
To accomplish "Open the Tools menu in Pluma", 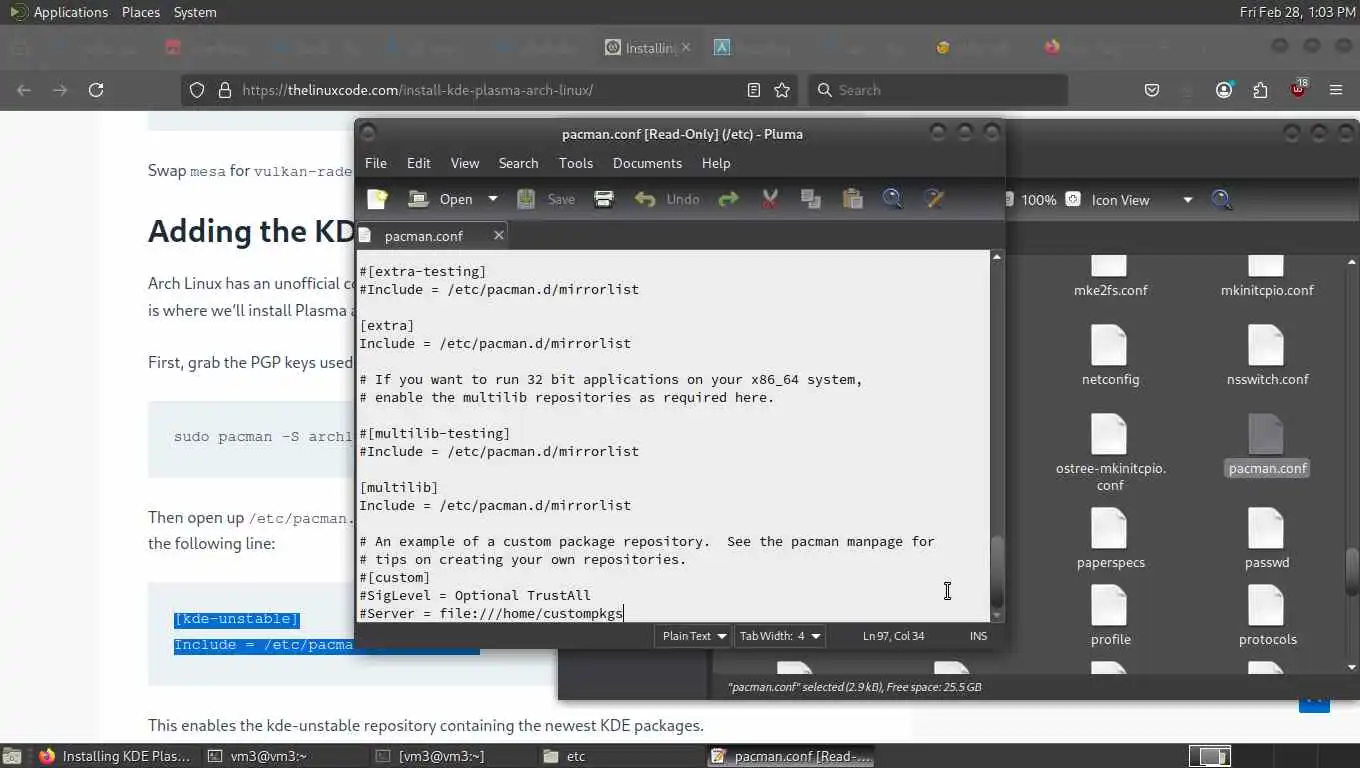I will [576, 163].
